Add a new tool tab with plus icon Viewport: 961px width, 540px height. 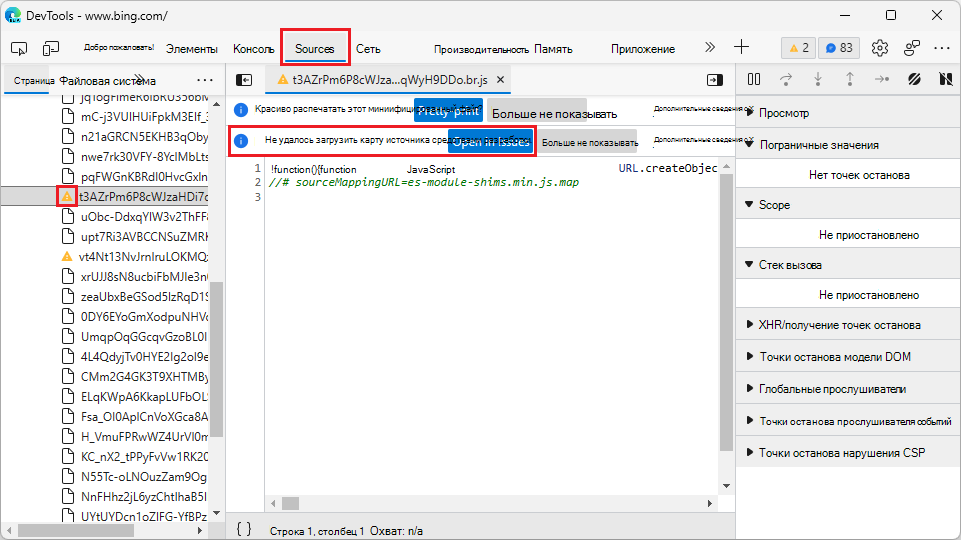tap(742, 47)
